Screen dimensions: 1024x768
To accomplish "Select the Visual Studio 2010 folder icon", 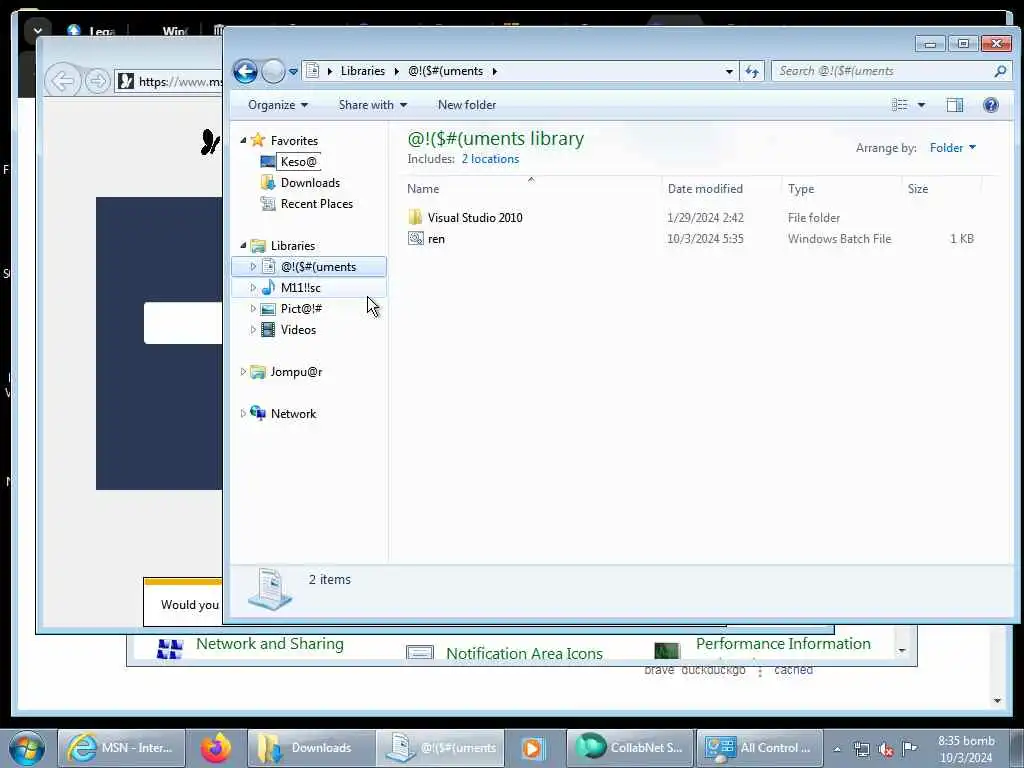I will [415, 217].
